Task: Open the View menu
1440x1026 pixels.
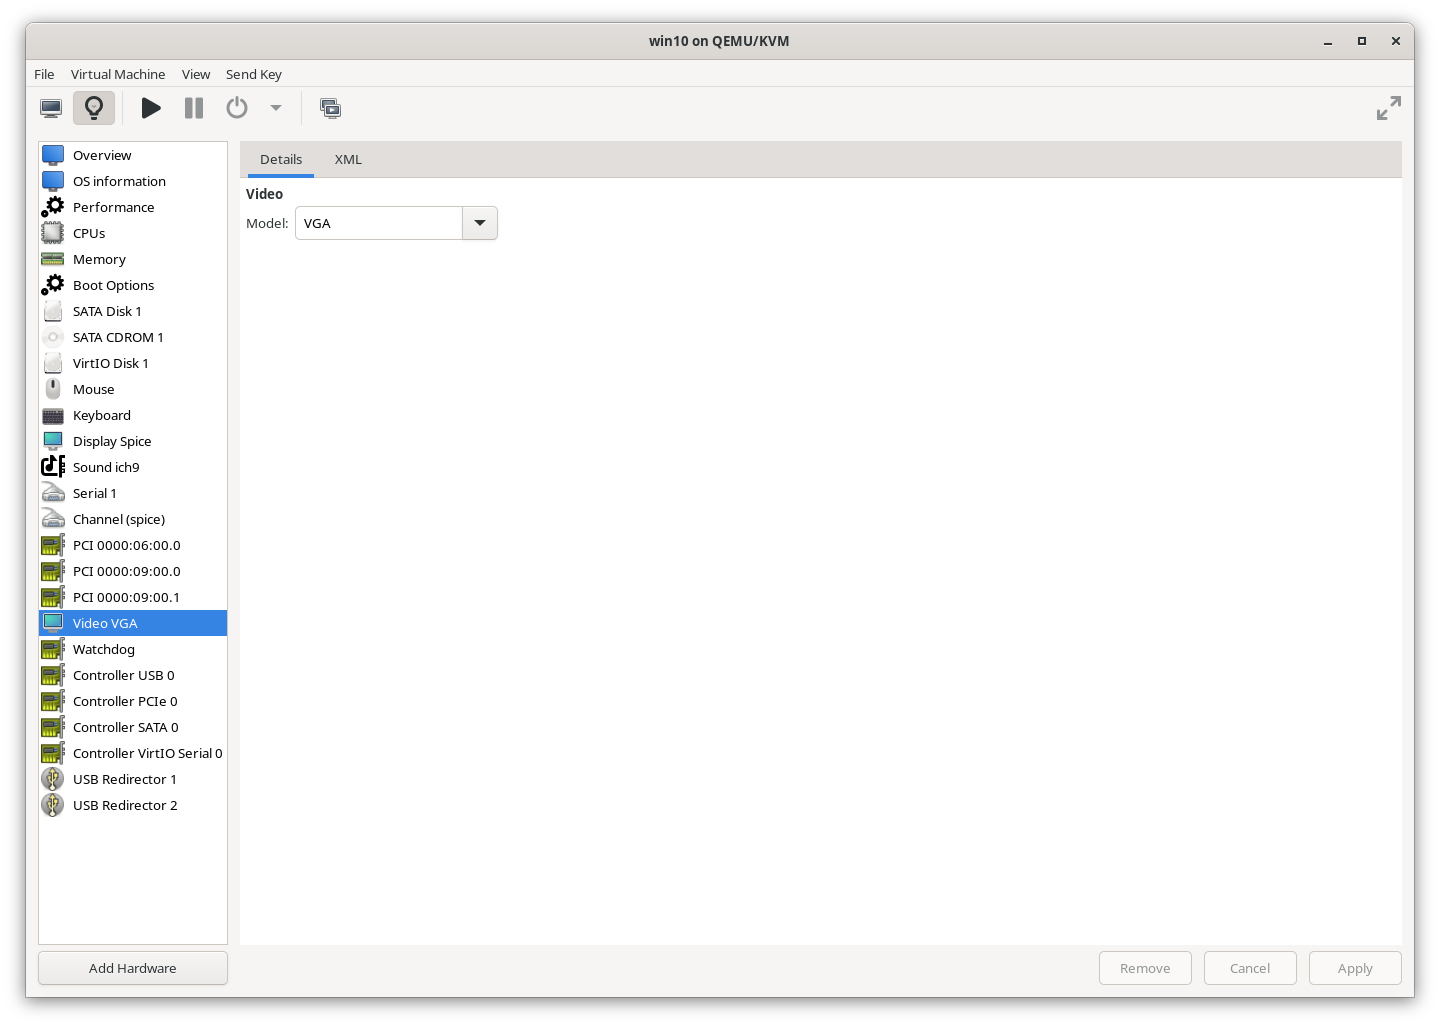Action: [196, 74]
